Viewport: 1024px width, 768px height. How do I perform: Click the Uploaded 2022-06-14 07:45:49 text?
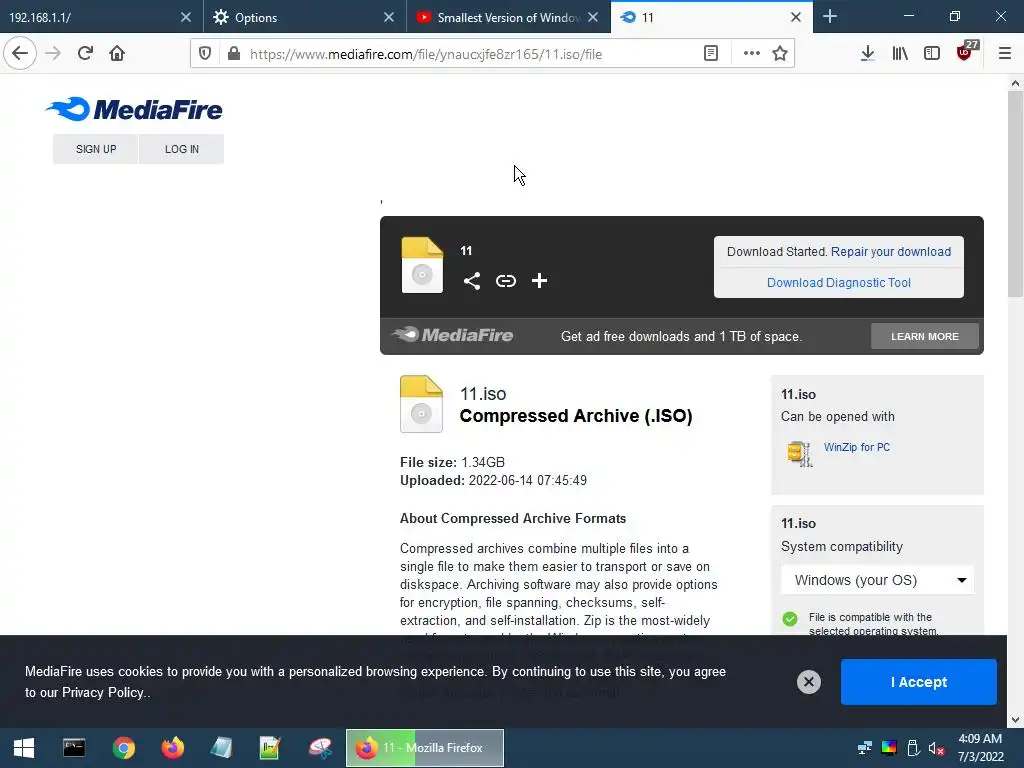pyautogui.click(x=493, y=481)
